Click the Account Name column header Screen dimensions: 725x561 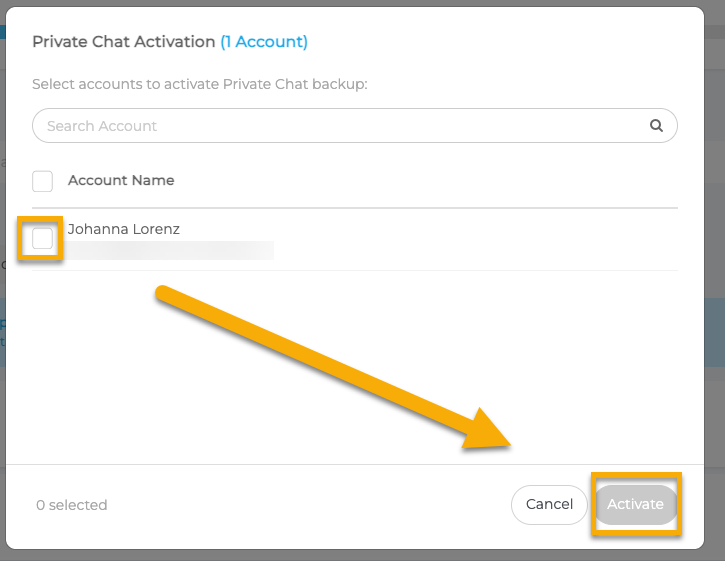[121, 181]
